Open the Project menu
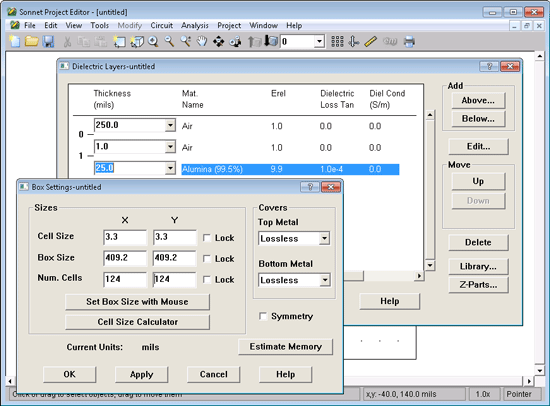Viewport: 550px width, 406px height. coord(229,25)
